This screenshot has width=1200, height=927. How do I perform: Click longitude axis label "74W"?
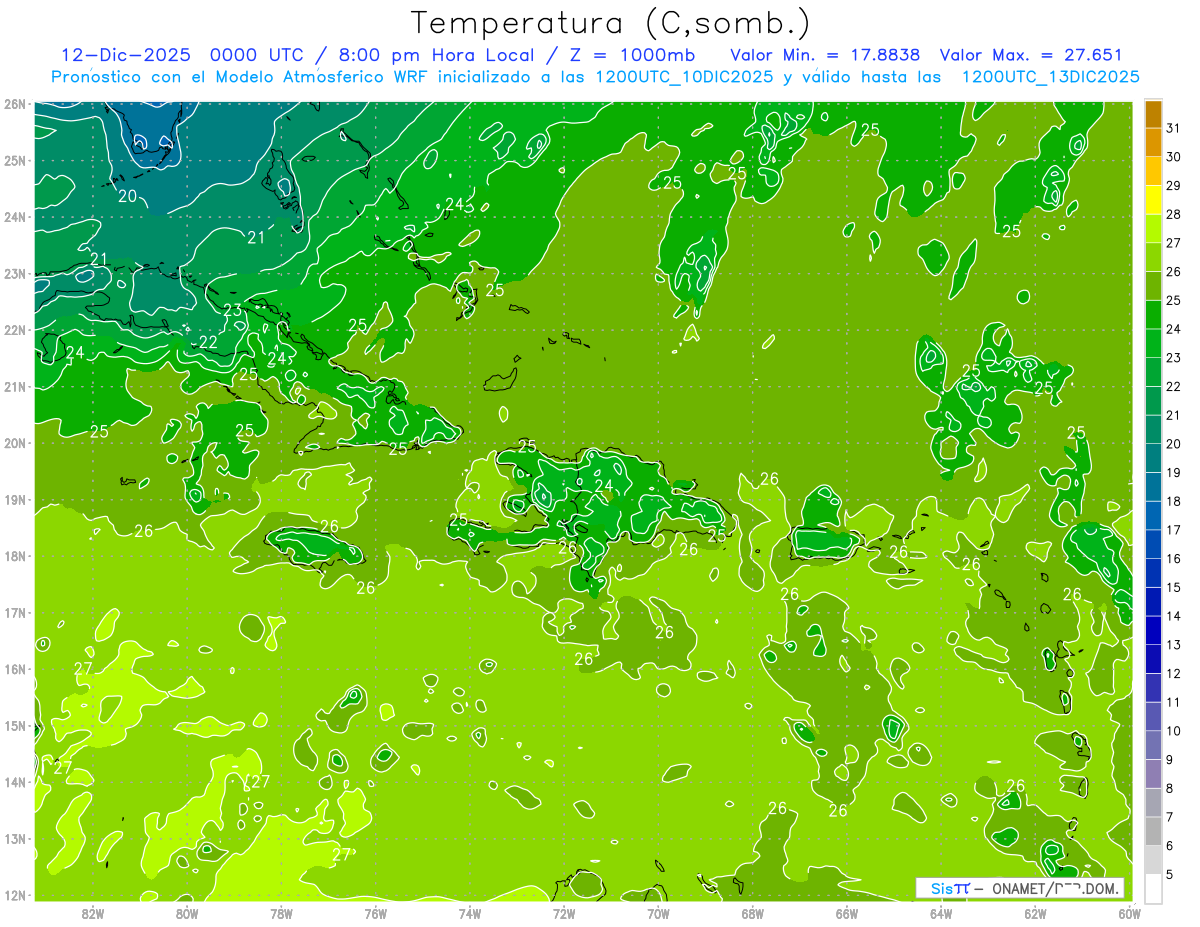tap(470, 913)
